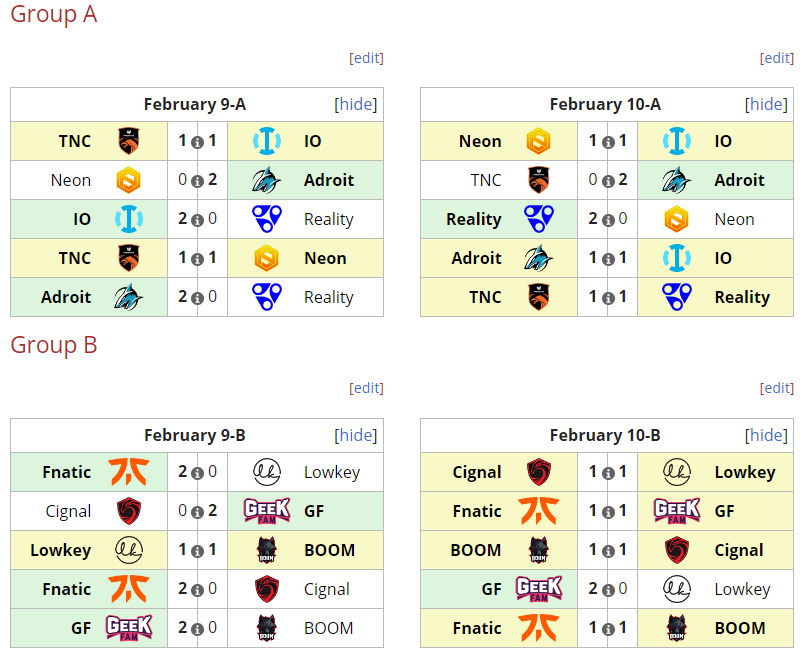809x659 pixels.
Task: Click the Neon logo in the Neon vs IO February 10-A match
Action: coord(539,141)
